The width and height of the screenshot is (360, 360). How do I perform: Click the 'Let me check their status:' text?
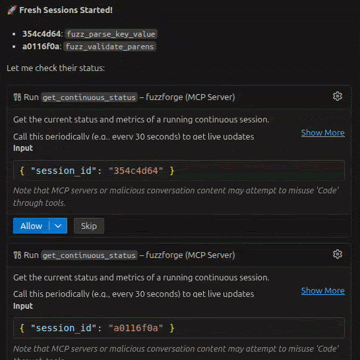56,68
